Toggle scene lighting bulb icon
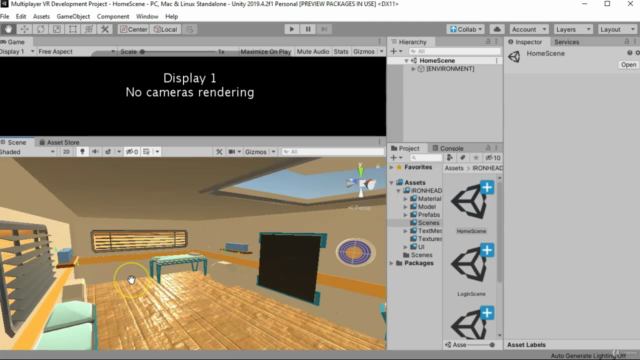 coord(82,152)
